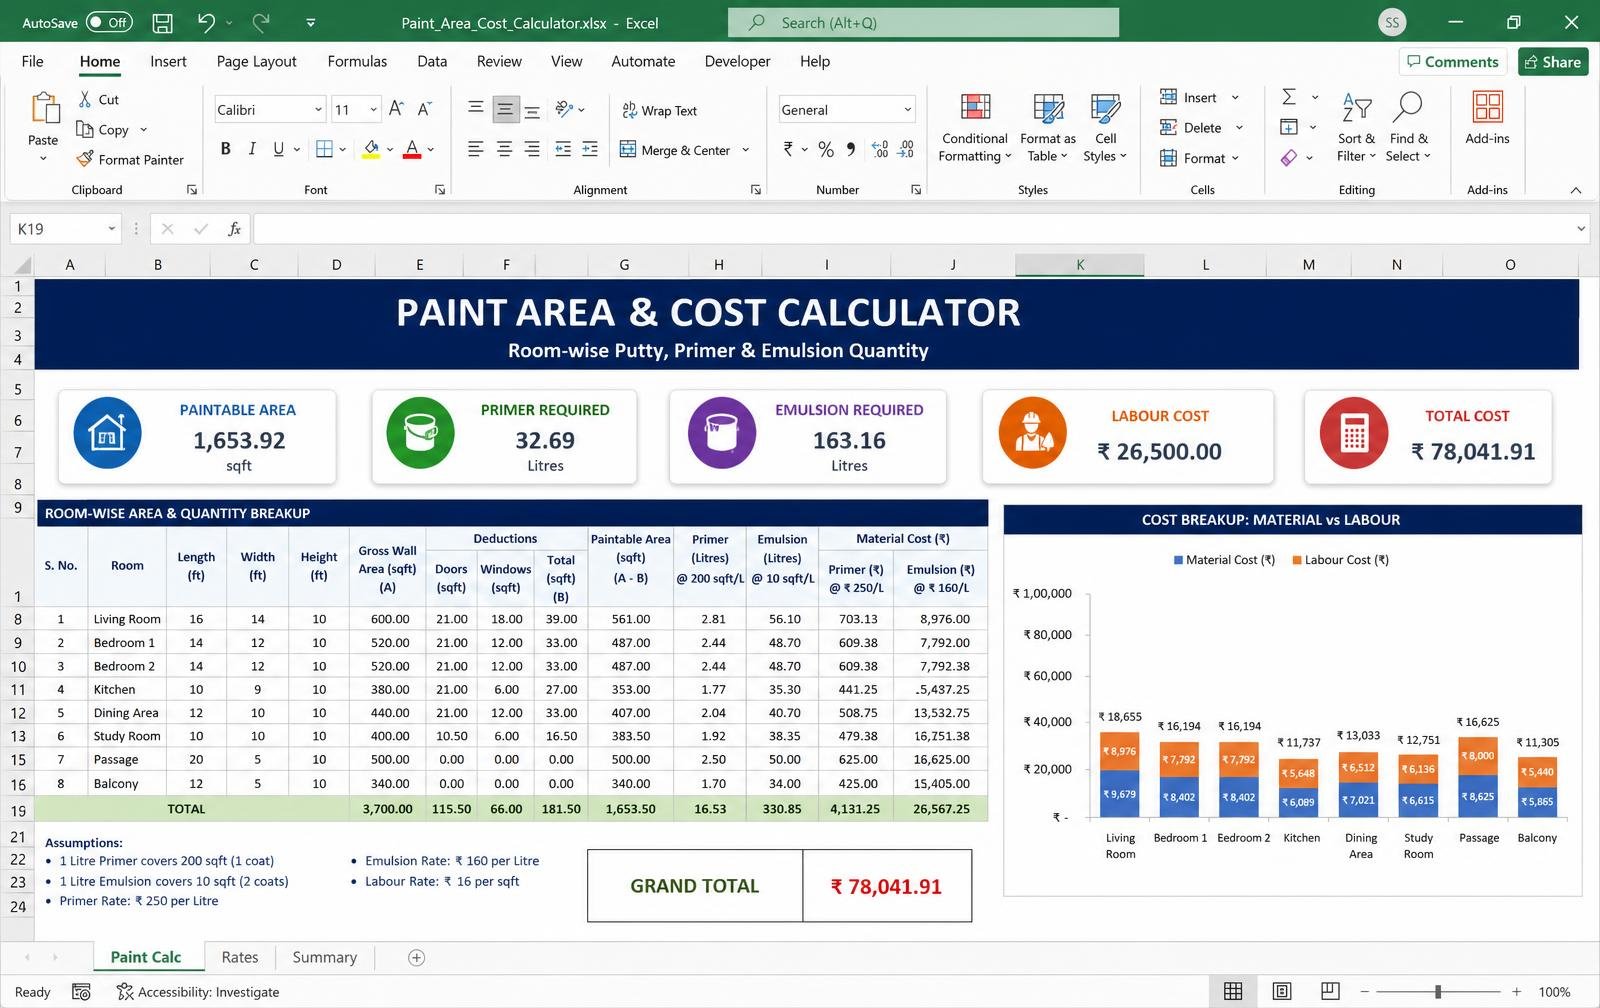
Task: Toggle bottom vertical alignment
Action: (532, 109)
